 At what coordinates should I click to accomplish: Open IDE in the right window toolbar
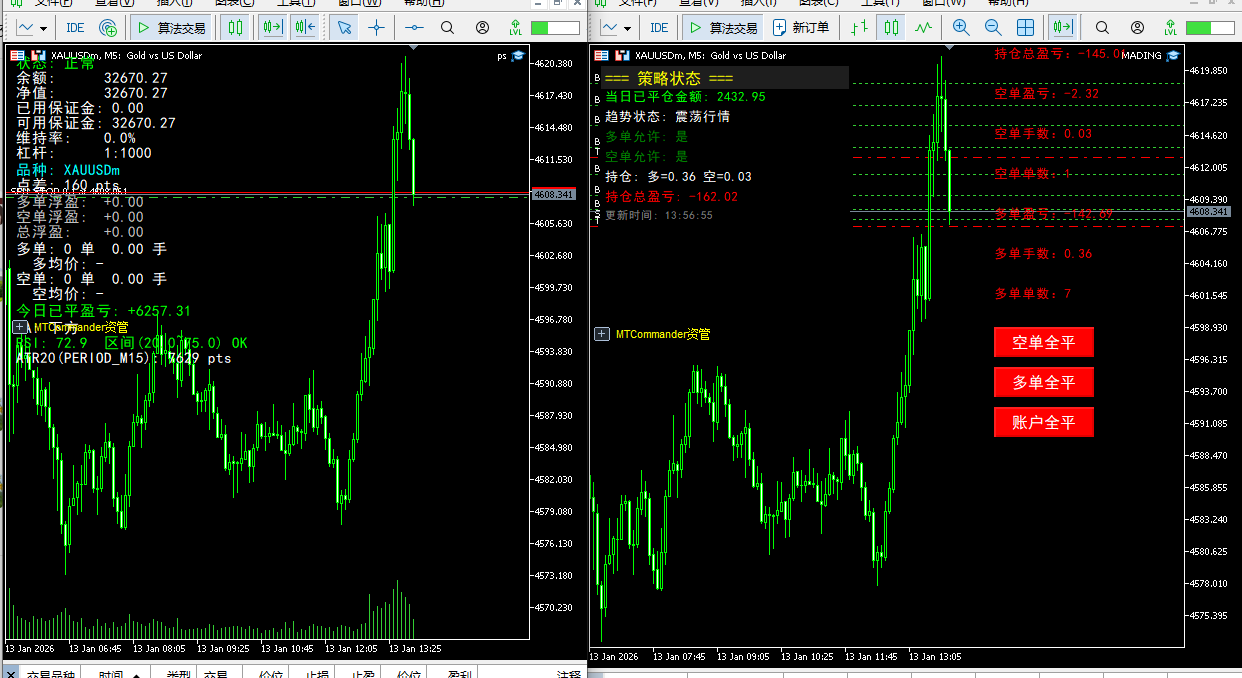659,28
